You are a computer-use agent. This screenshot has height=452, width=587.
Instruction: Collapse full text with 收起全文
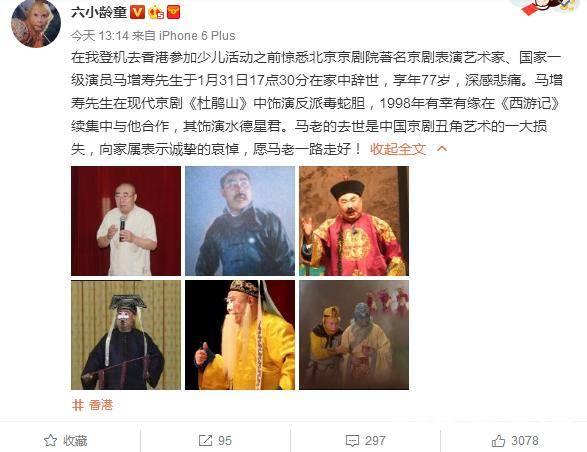(398, 149)
